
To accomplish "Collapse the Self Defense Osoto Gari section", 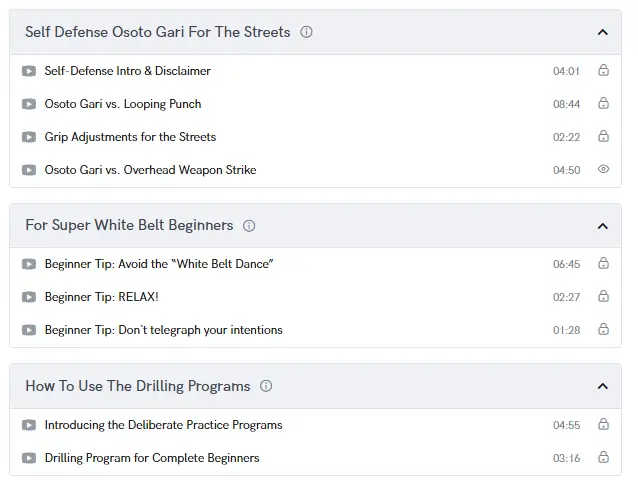I will click(602, 32).
